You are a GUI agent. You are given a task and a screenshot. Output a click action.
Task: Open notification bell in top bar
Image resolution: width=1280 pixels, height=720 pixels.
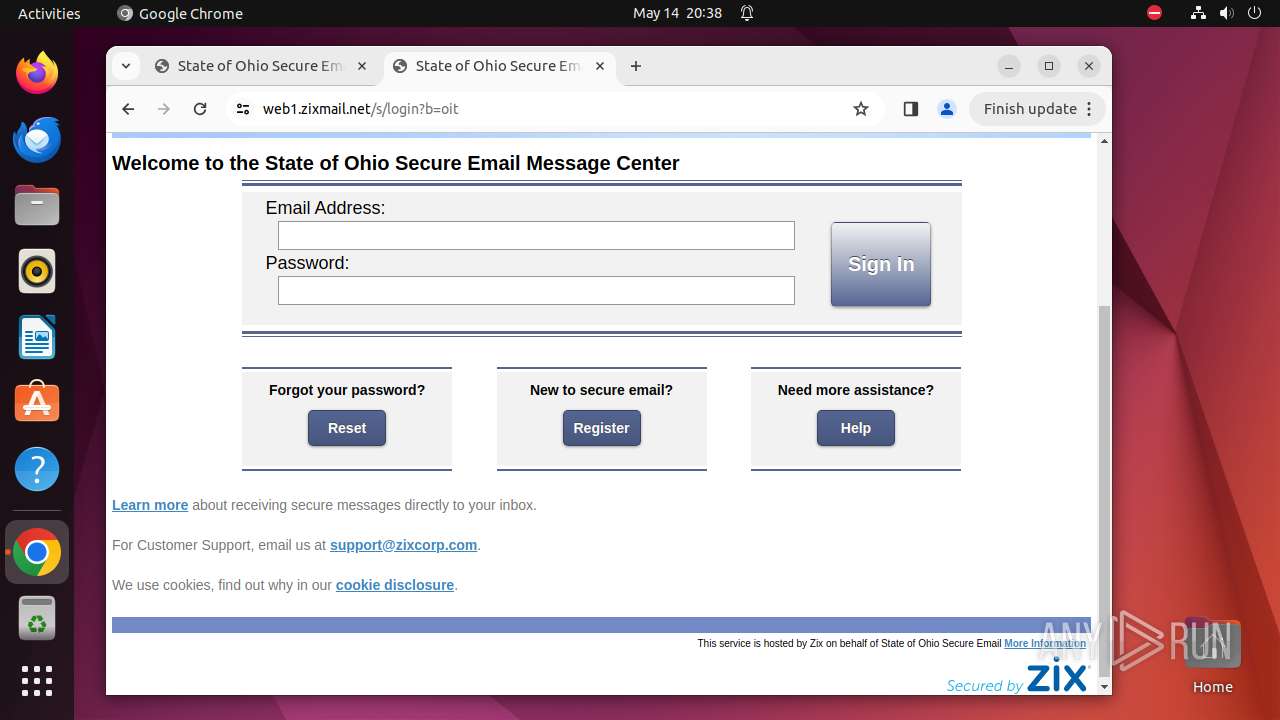tap(746, 13)
